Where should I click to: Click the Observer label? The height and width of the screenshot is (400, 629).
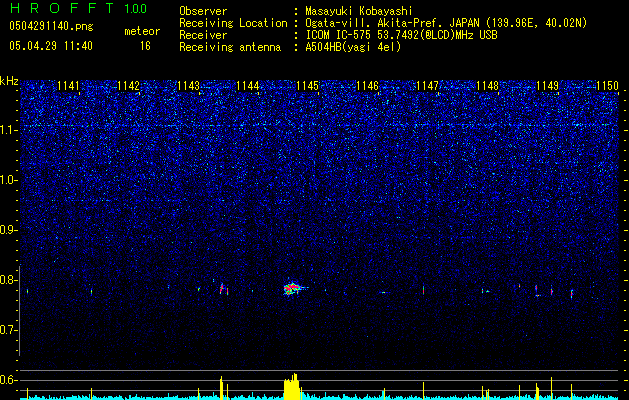pos(203,11)
